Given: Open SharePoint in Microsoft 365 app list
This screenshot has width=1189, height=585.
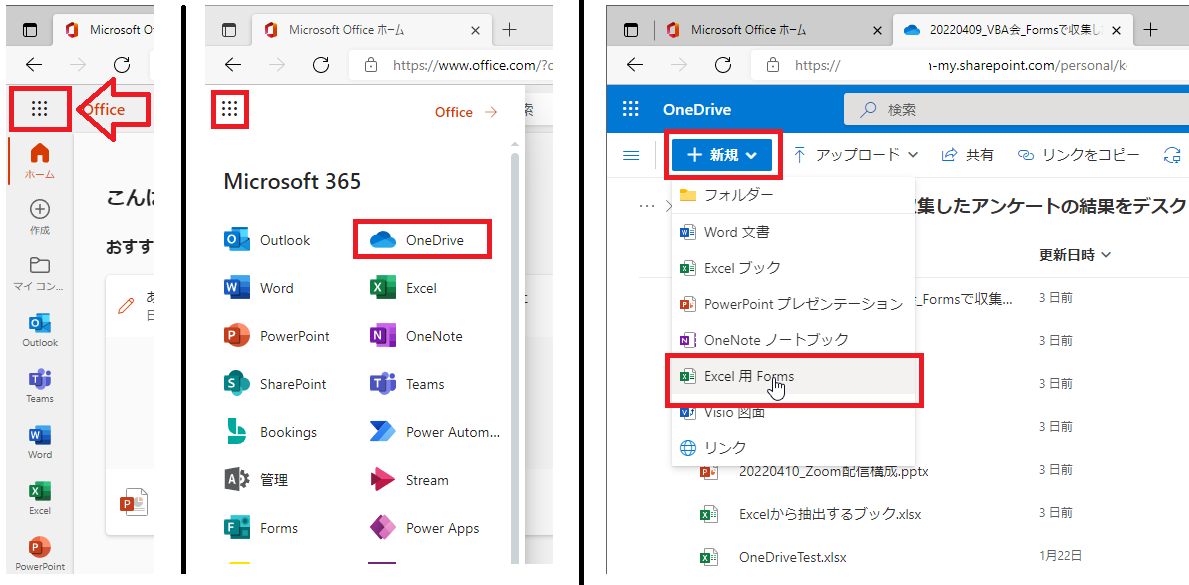Looking at the screenshot, I should click(275, 384).
